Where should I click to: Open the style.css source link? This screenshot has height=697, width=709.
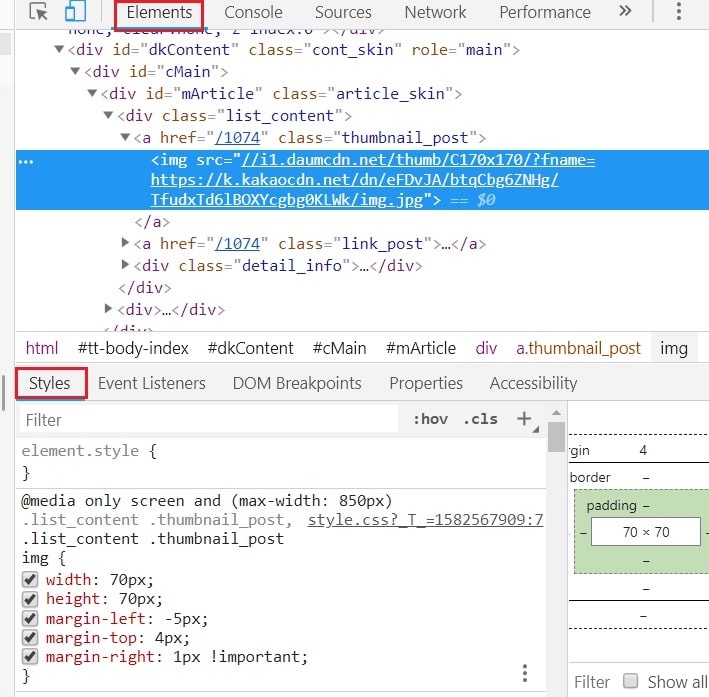coord(425,520)
